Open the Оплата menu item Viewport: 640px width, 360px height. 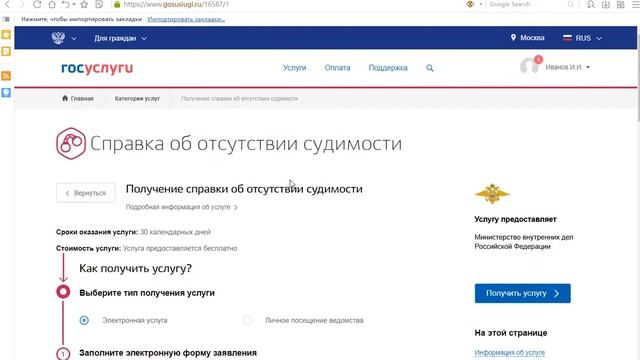click(x=337, y=68)
